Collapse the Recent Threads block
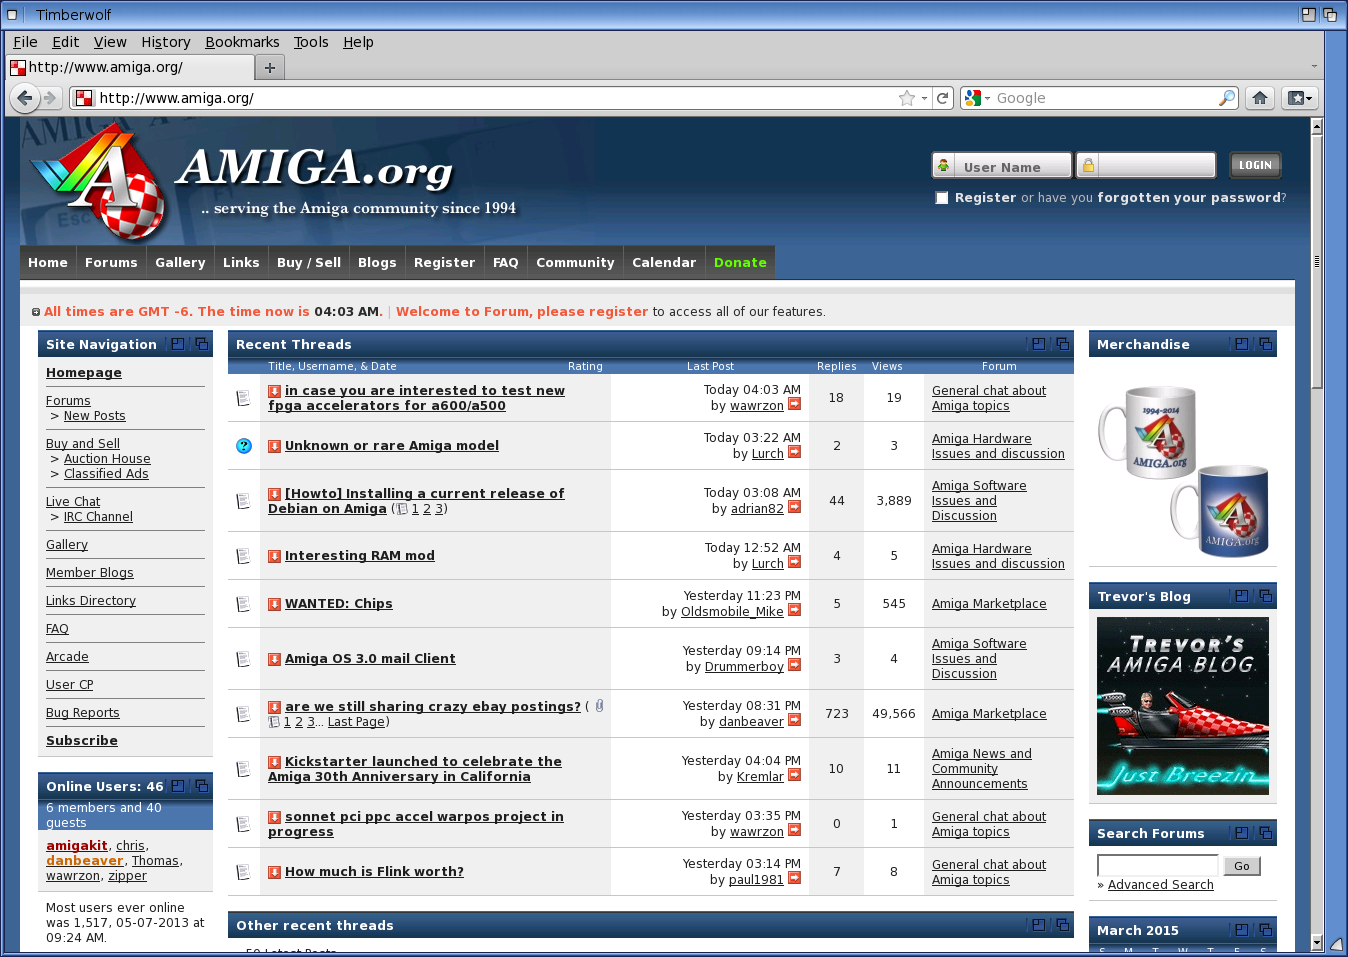Screen dimensions: 1348x957 (1039, 344)
